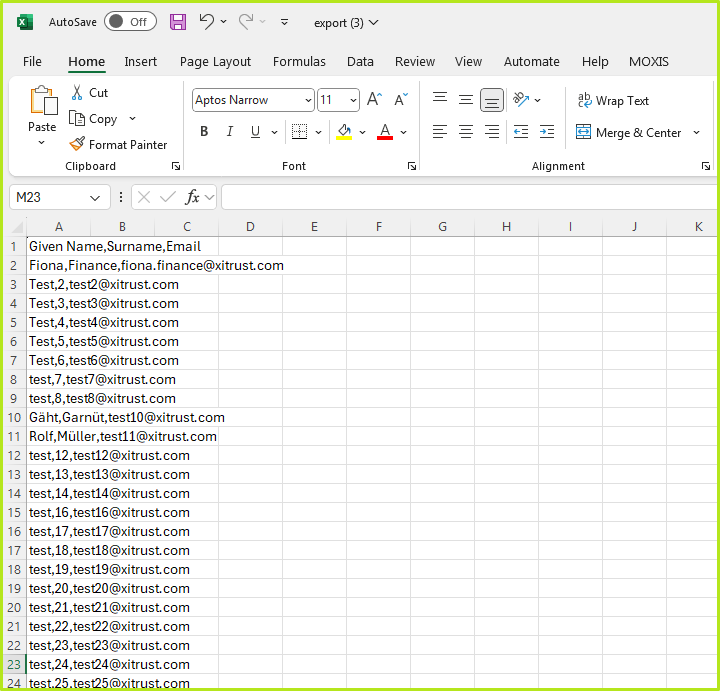This screenshot has height=691, width=720.
Task: Open the Formulas ribbon tab
Action: coord(299,62)
